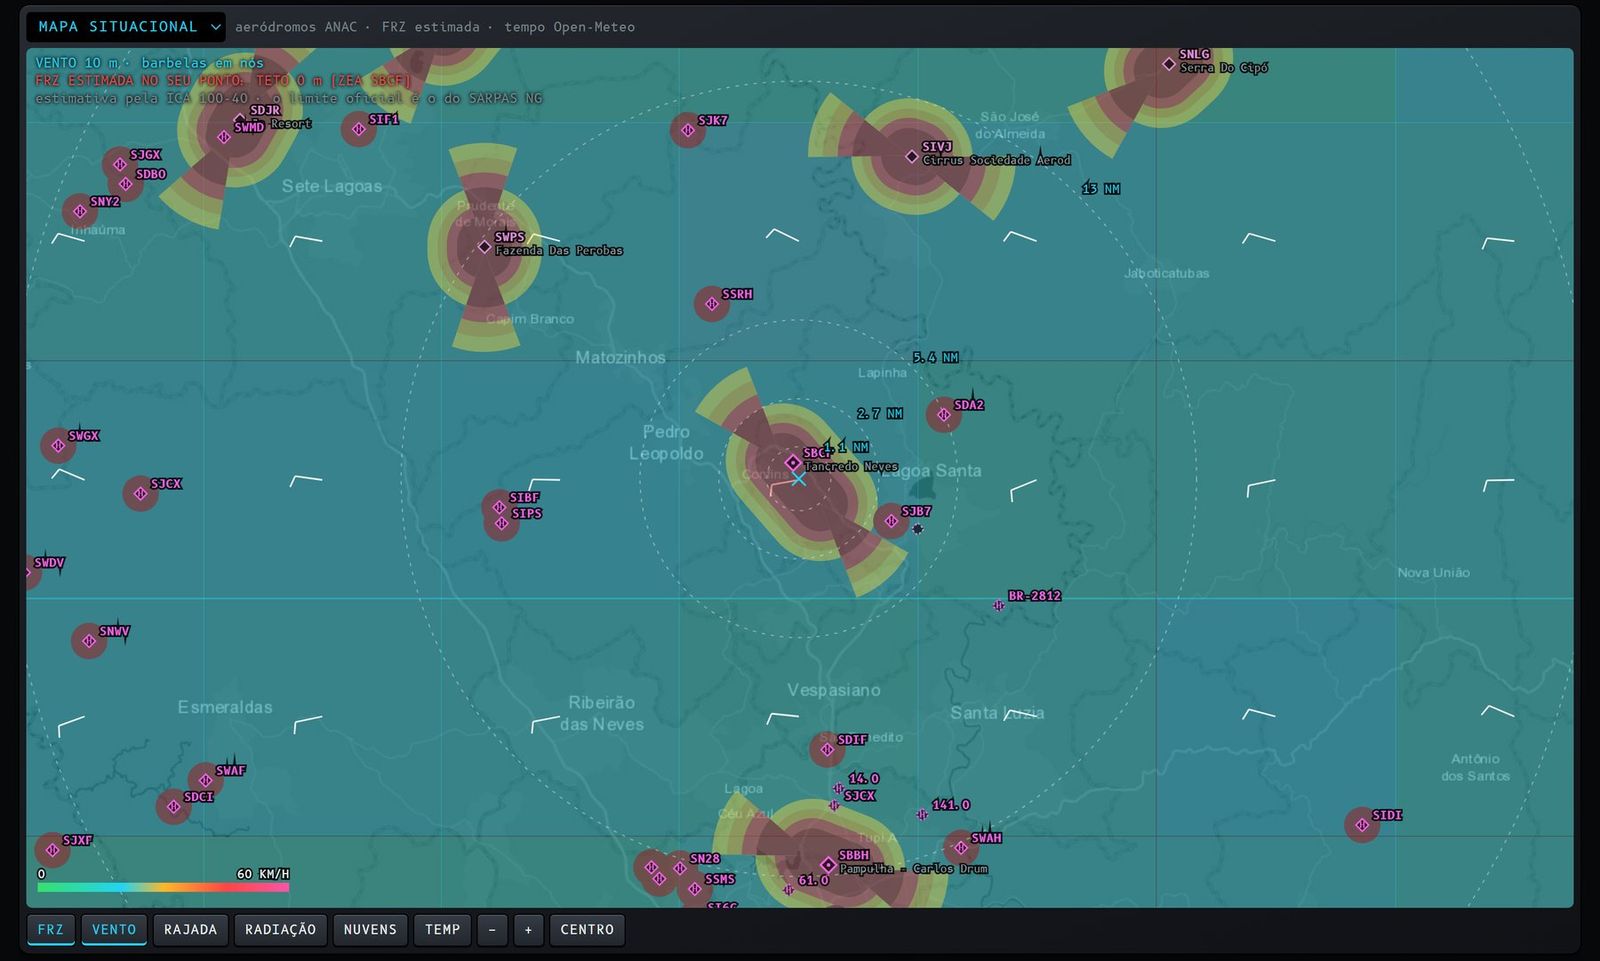Select the SNWV aerodrome marker
The width and height of the screenshot is (1600, 961).
pyautogui.click(x=89, y=641)
